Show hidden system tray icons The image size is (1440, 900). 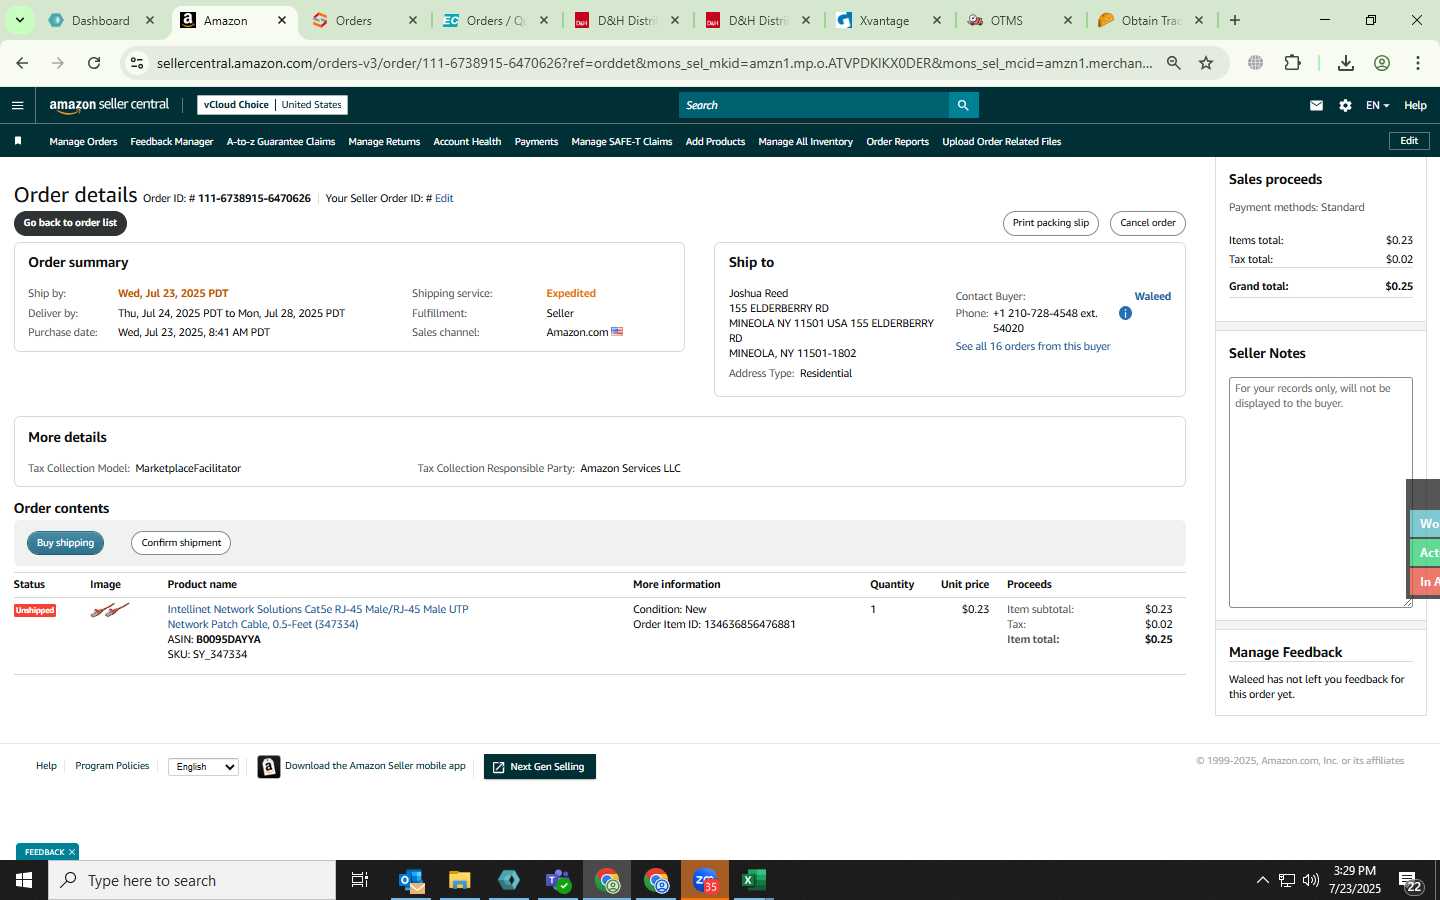click(1262, 880)
